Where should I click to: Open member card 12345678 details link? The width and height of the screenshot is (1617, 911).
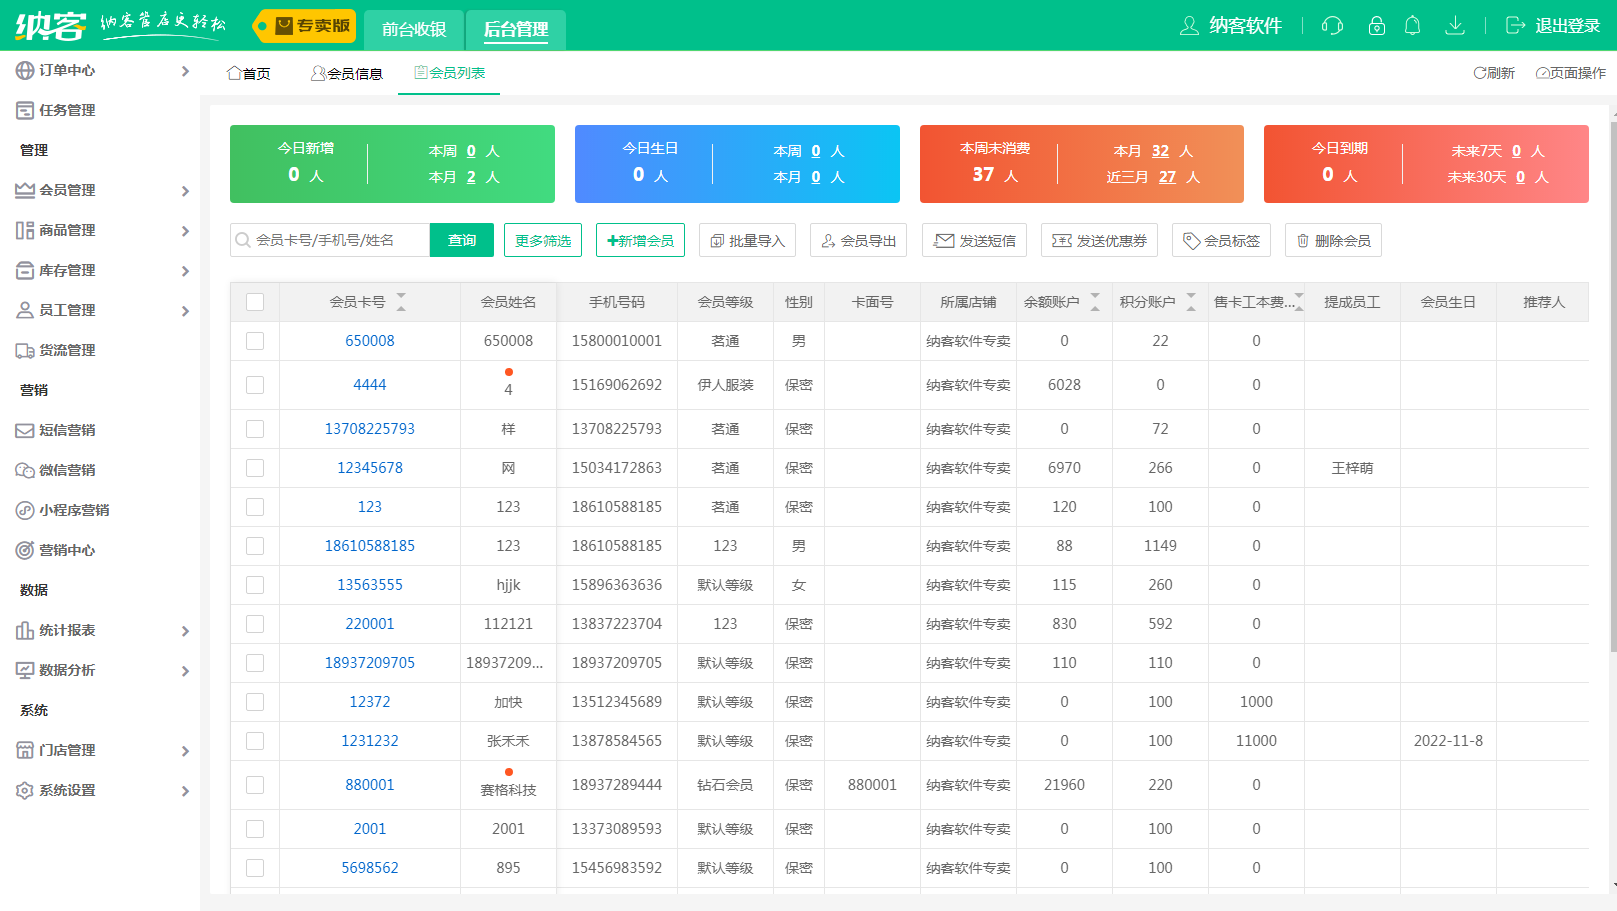pyautogui.click(x=369, y=467)
